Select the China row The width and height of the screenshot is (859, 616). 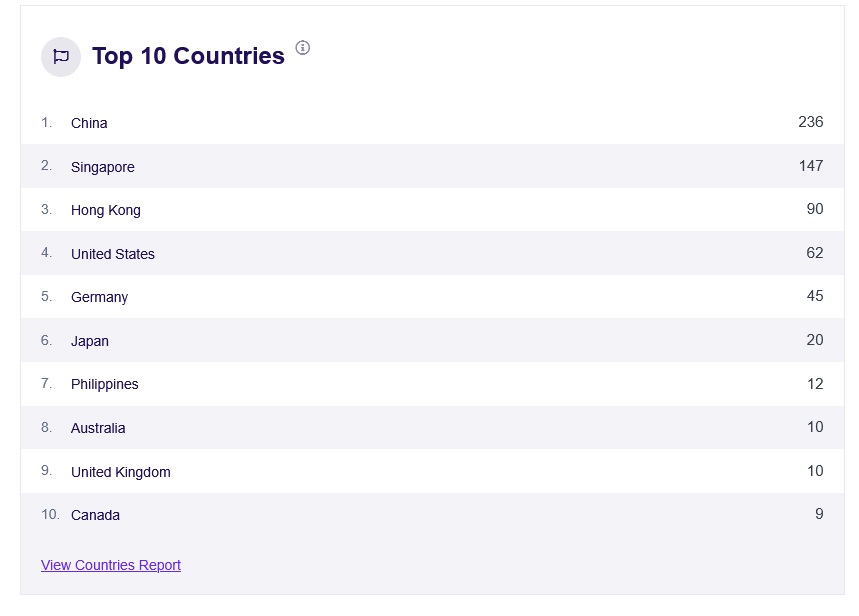pos(89,123)
